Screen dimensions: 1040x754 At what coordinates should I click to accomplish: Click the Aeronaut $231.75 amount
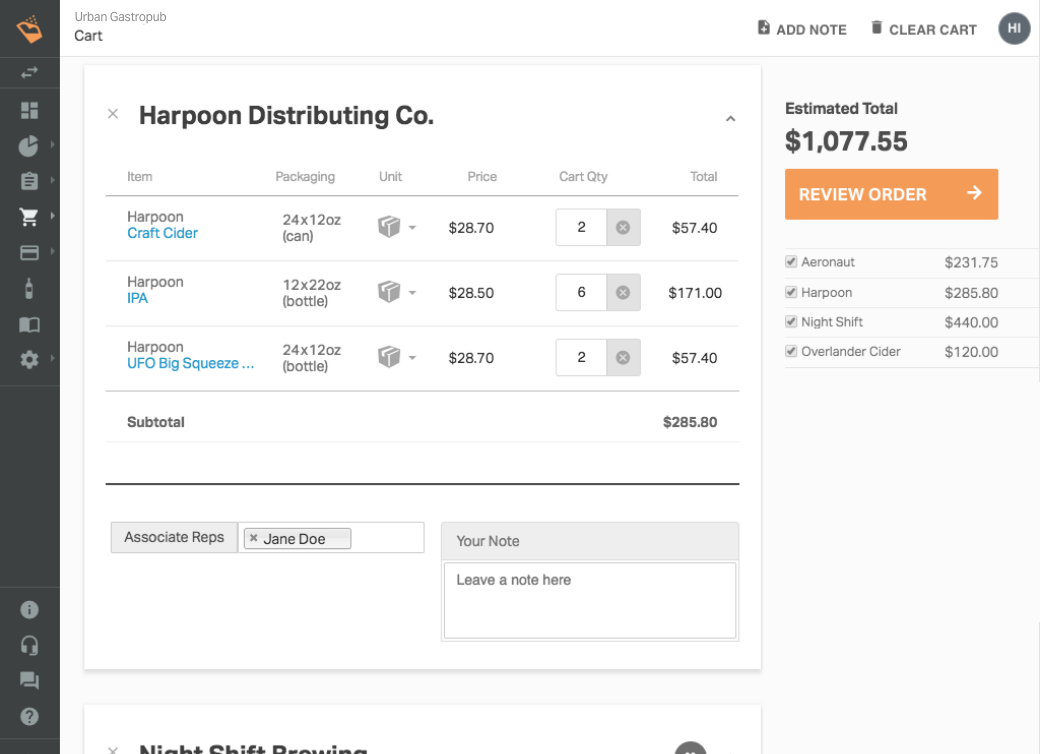click(971, 263)
